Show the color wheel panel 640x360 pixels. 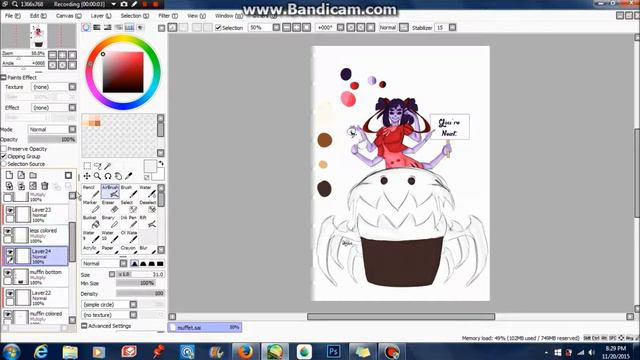[x=86, y=27]
